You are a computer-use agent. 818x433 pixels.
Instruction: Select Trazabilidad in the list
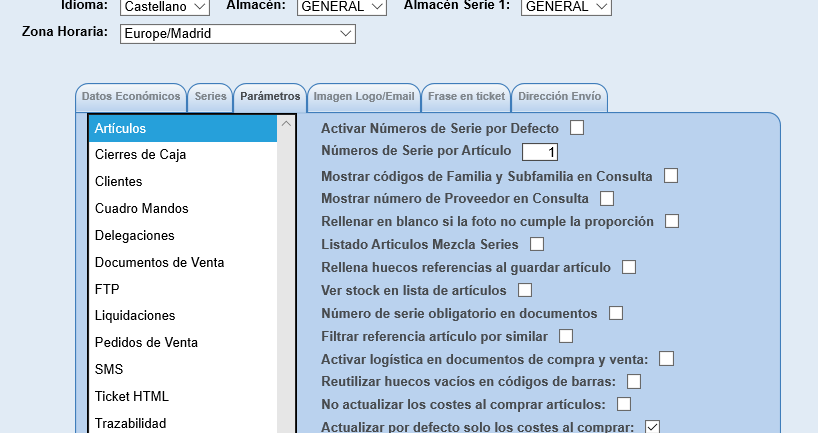tap(183, 423)
